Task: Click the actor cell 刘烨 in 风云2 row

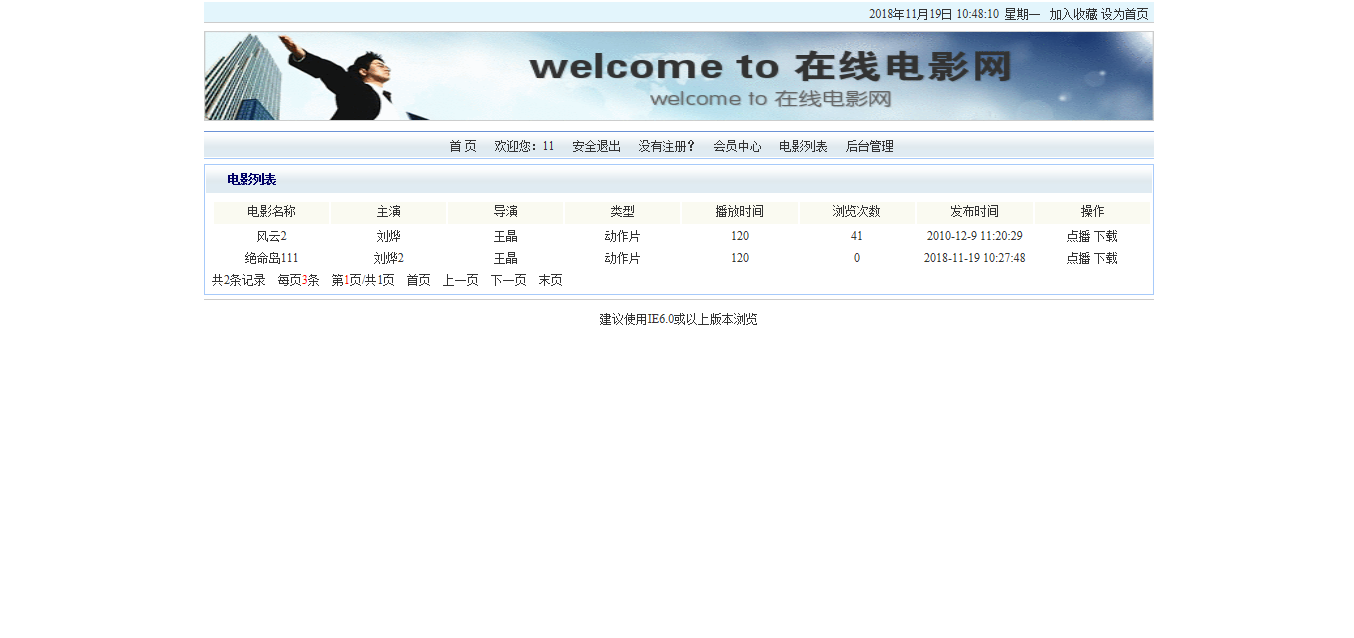Action: point(389,236)
